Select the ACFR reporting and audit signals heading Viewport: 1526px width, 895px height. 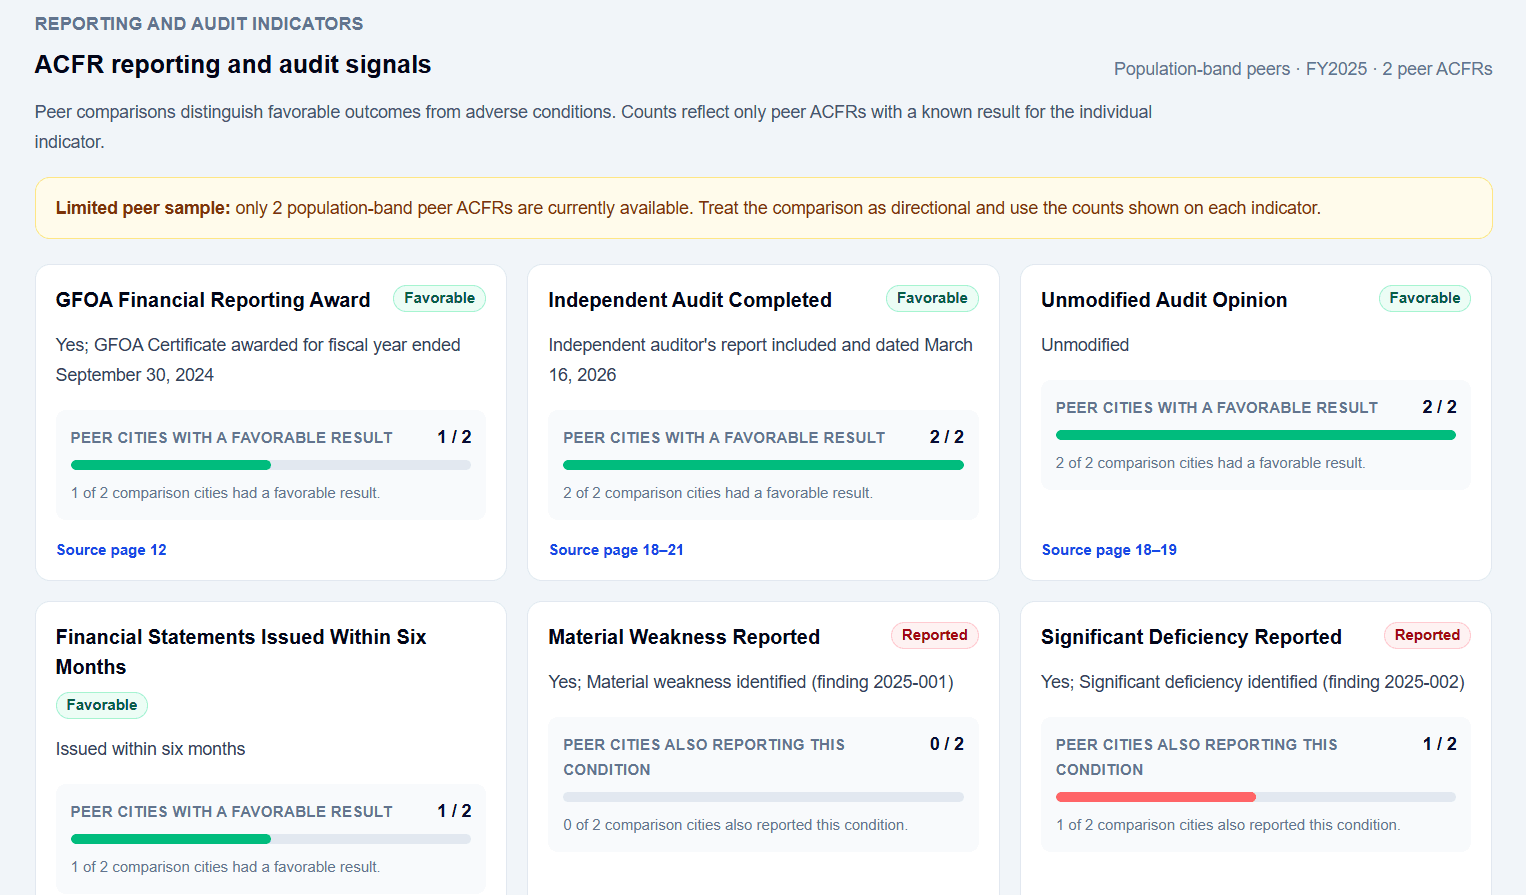tap(233, 65)
